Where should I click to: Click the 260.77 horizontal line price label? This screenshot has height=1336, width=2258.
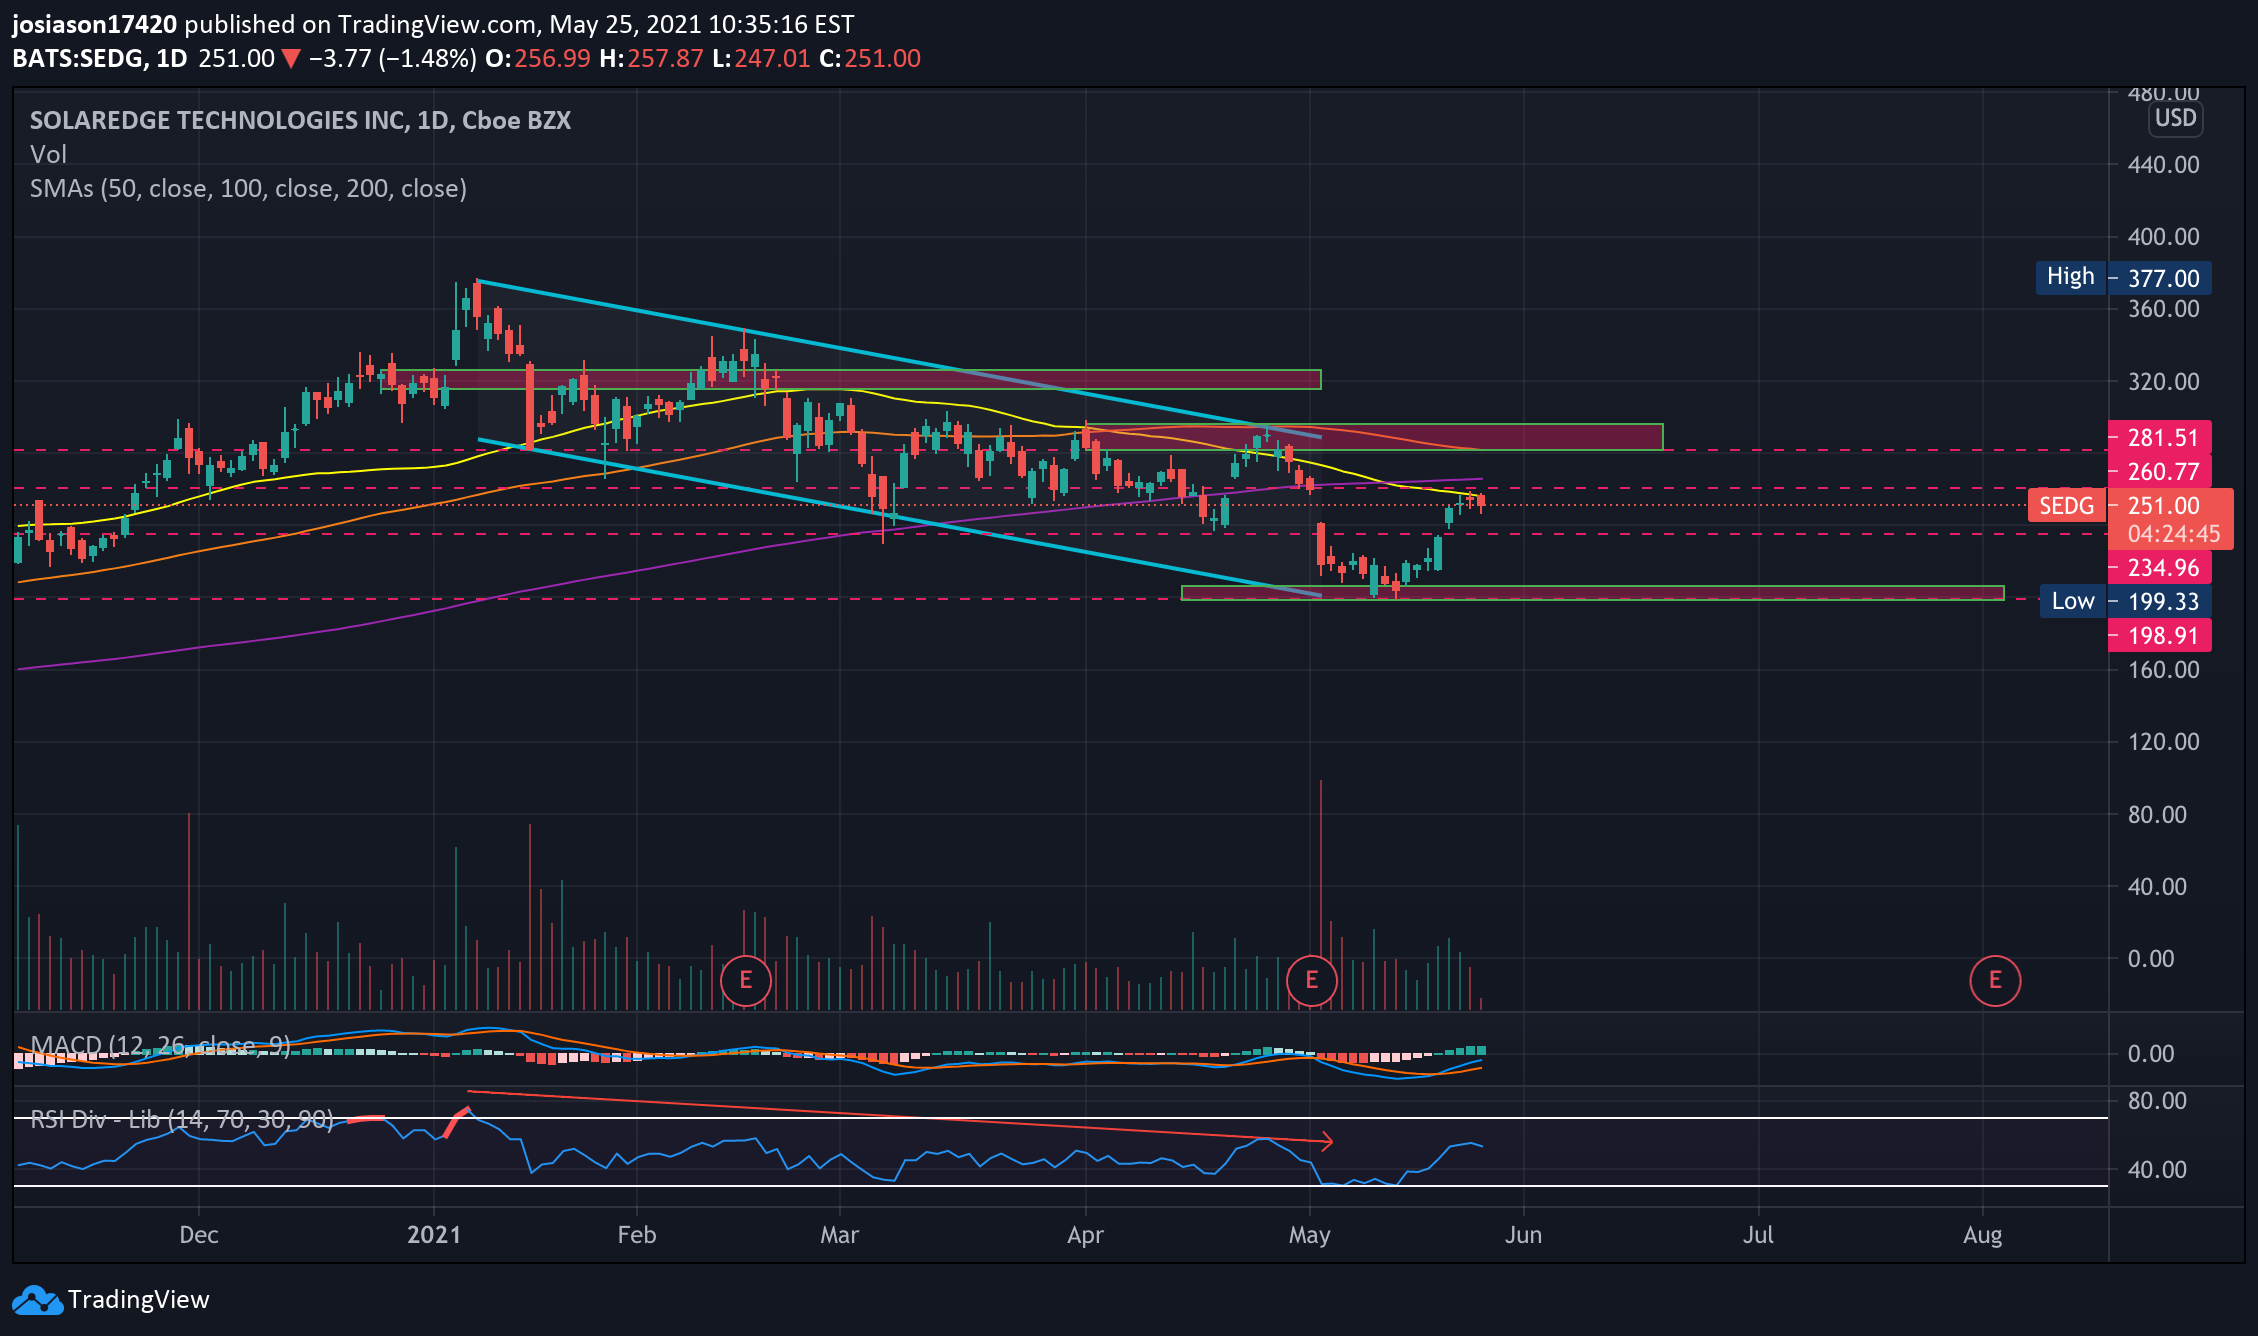coord(2159,472)
